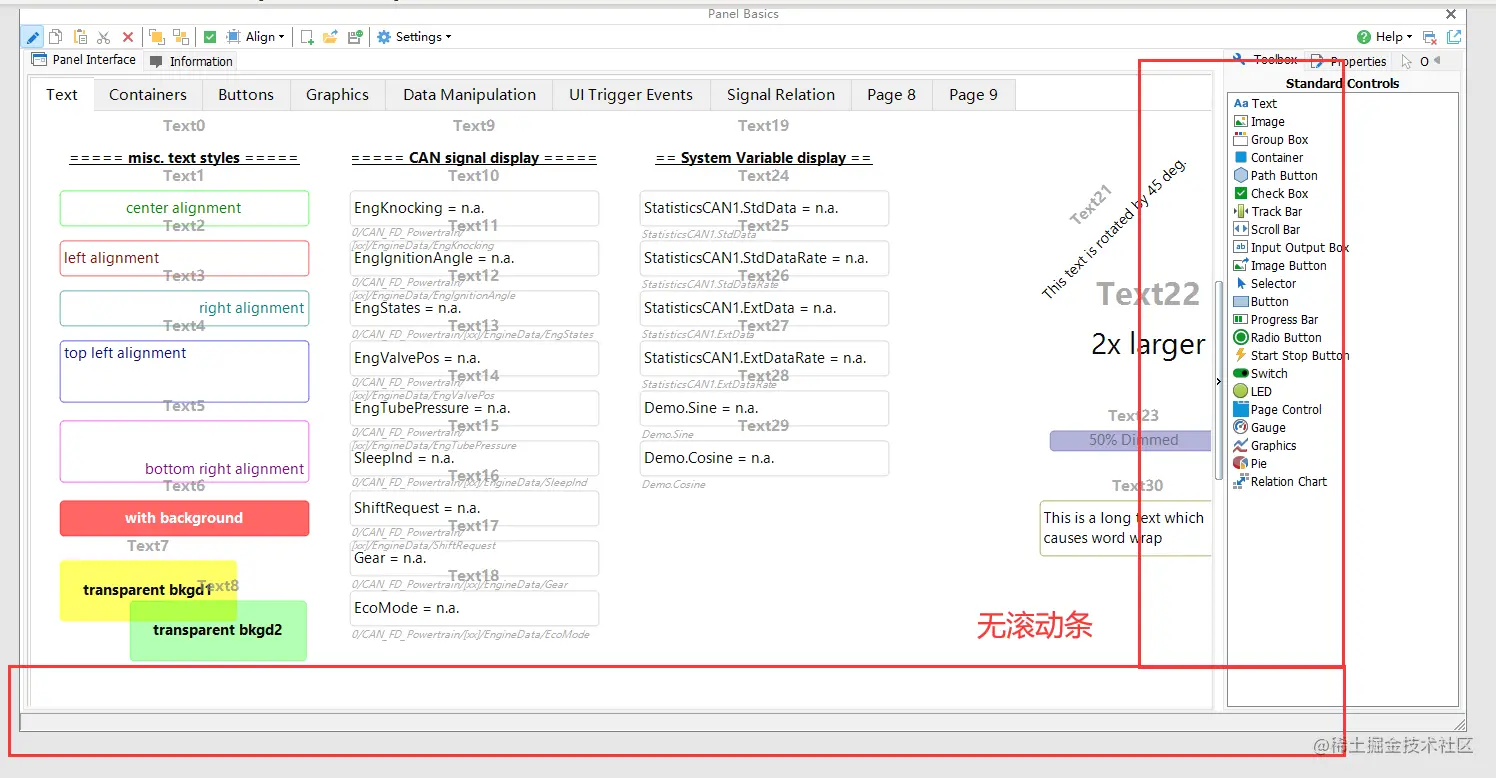This screenshot has height=778, width=1496.
Task: Switch to the Toolbox tab
Action: click(x=1265, y=60)
